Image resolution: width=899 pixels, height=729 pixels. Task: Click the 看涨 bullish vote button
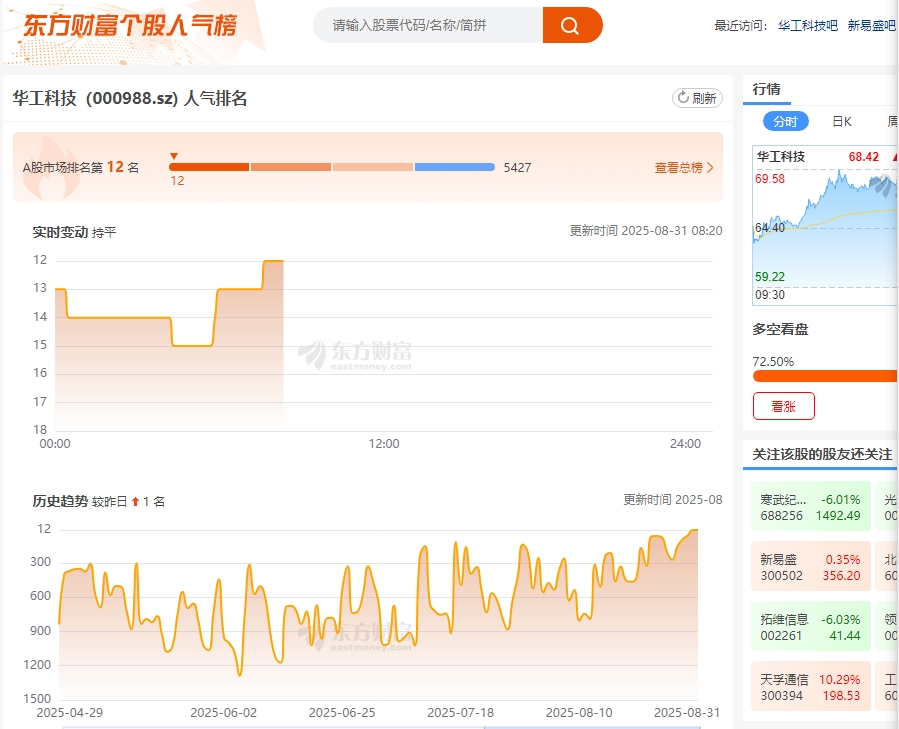(784, 406)
